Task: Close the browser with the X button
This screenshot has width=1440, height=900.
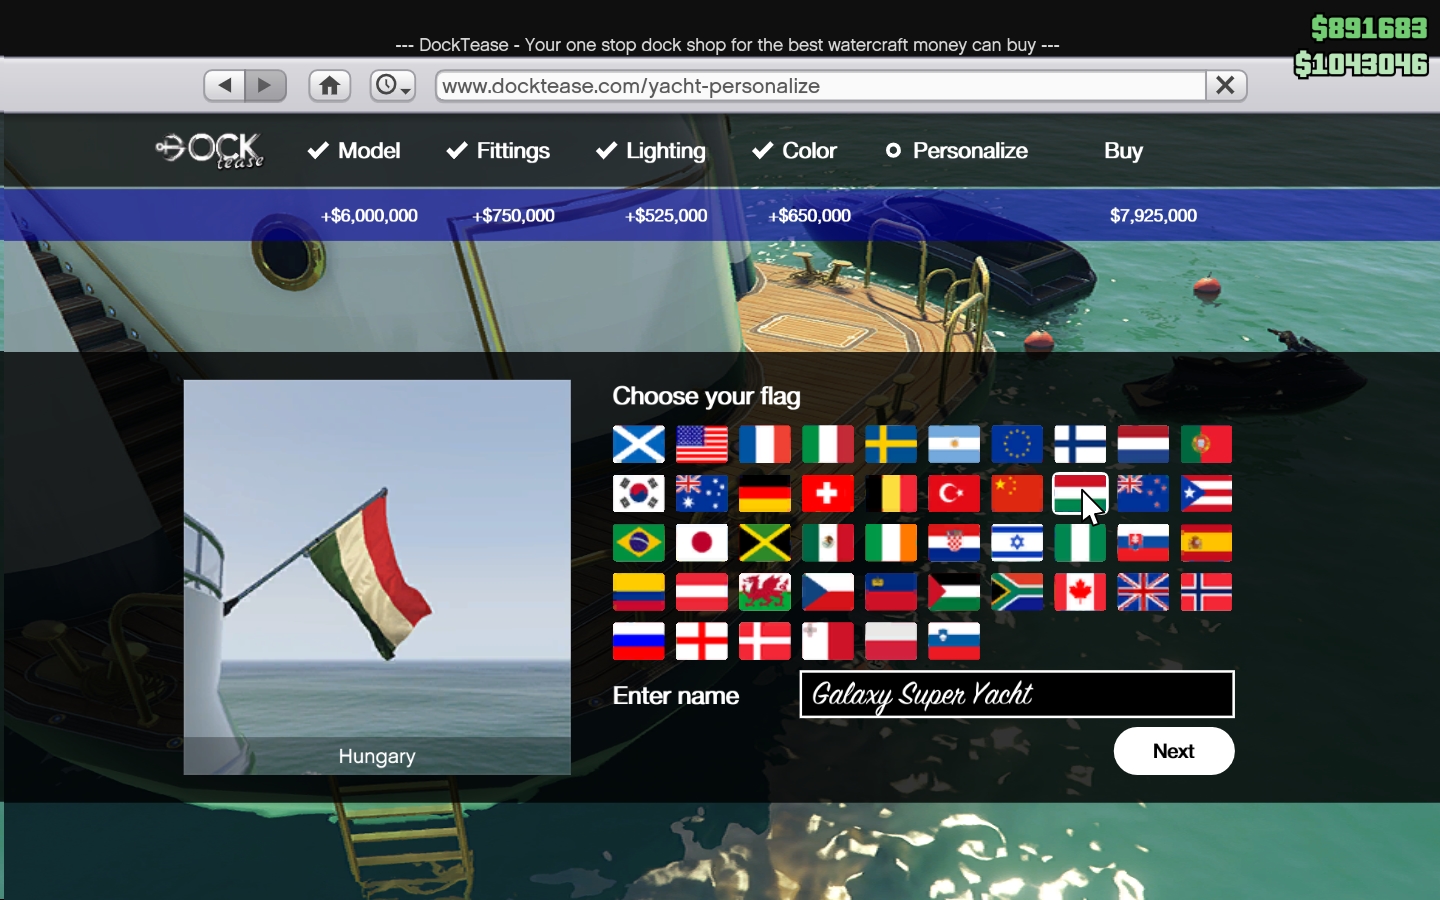Action: (1225, 86)
